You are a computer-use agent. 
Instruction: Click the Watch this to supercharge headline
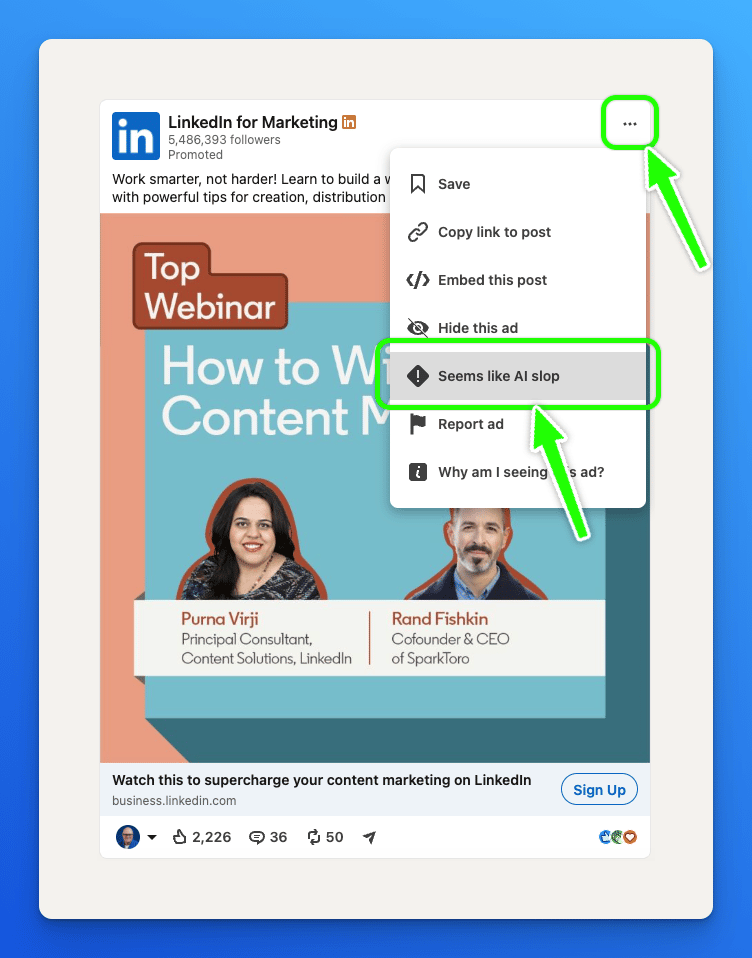[x=322, y=780]
